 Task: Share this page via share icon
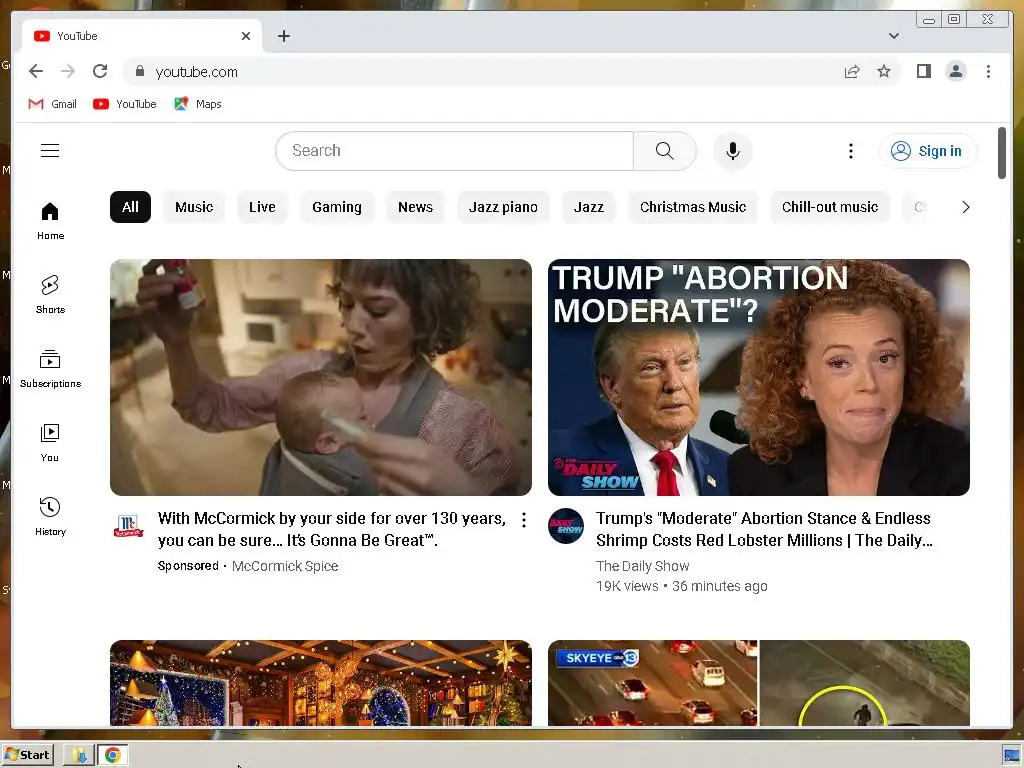(x=852, y=72)
